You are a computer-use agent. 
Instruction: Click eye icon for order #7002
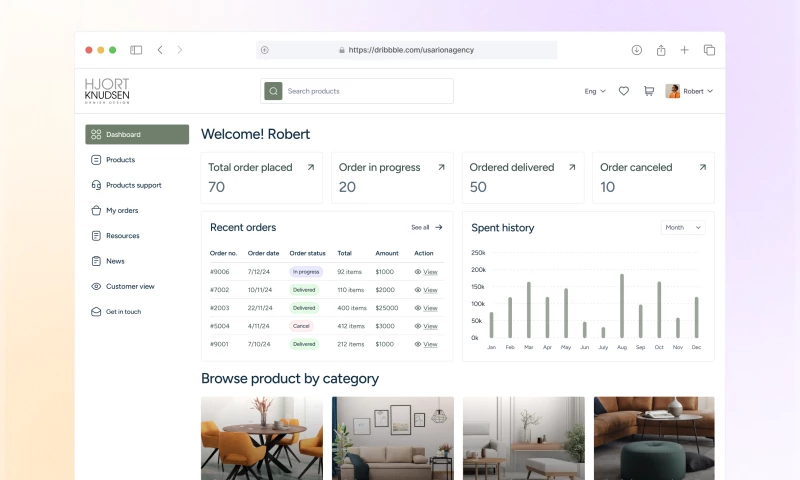[x=418, y=290]
